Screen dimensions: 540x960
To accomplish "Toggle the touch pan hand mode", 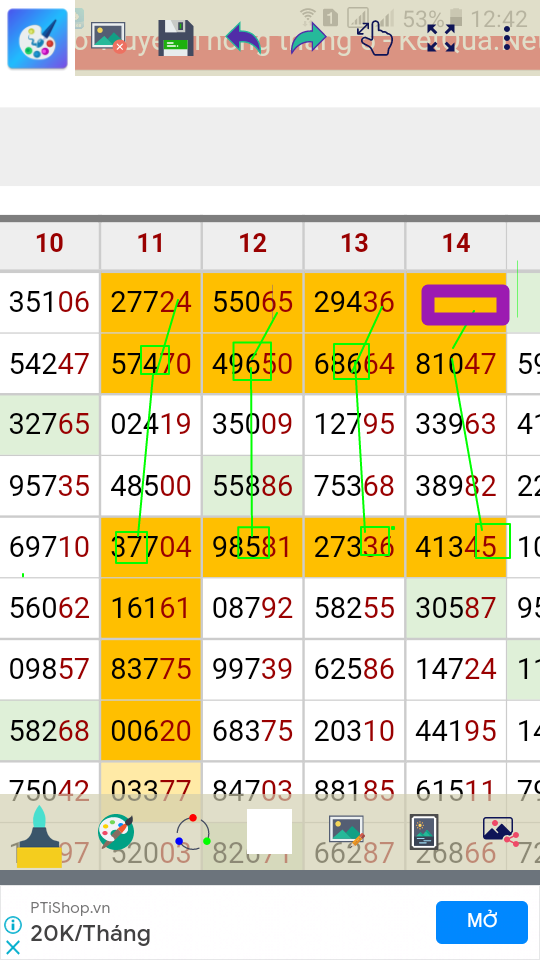I will pyautogui.click(x=375, y=38).
